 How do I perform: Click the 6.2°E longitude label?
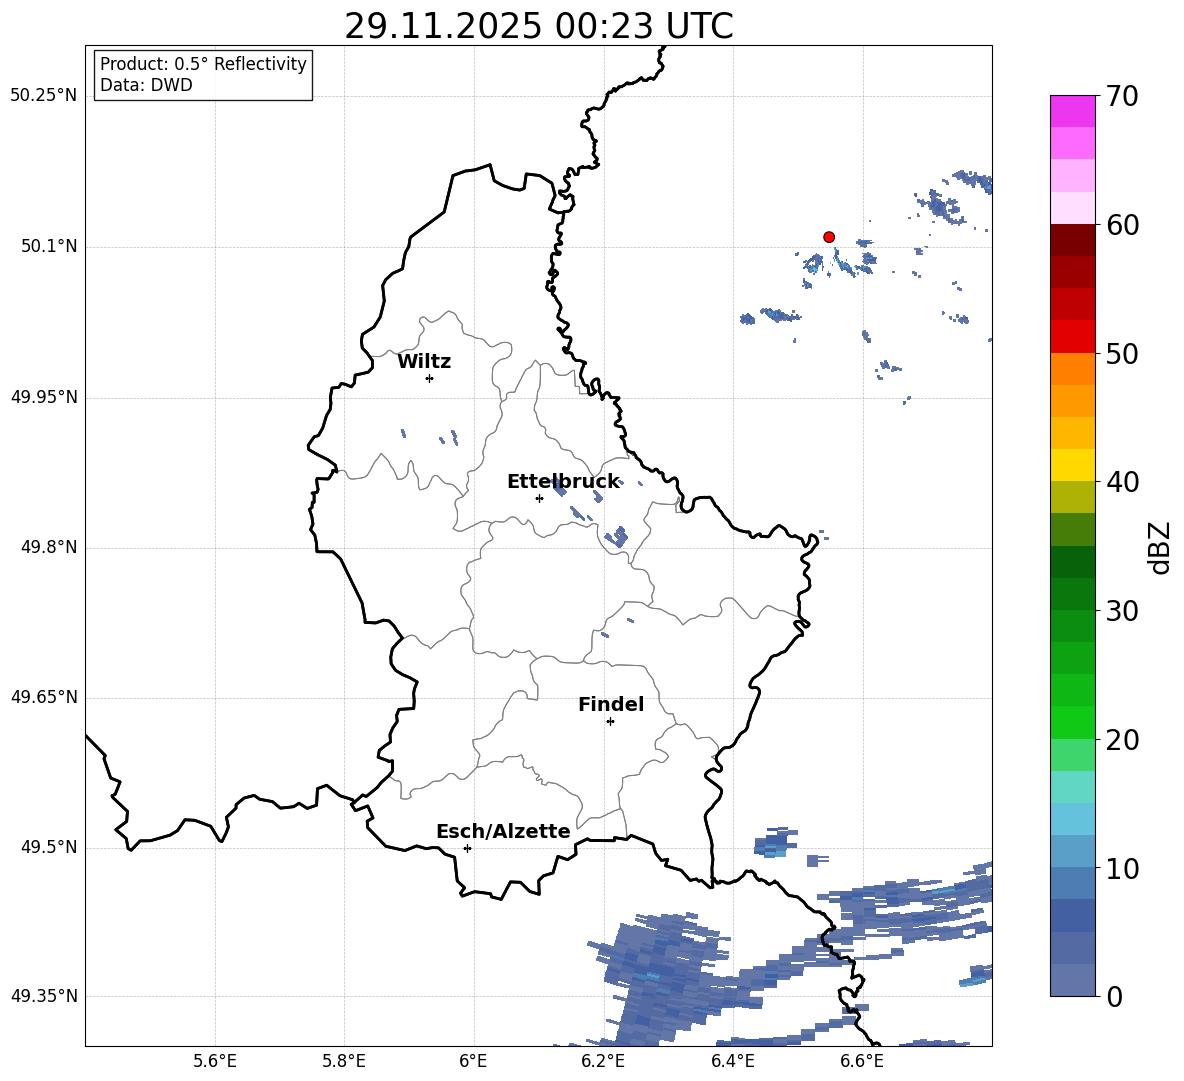(603, 1061)
